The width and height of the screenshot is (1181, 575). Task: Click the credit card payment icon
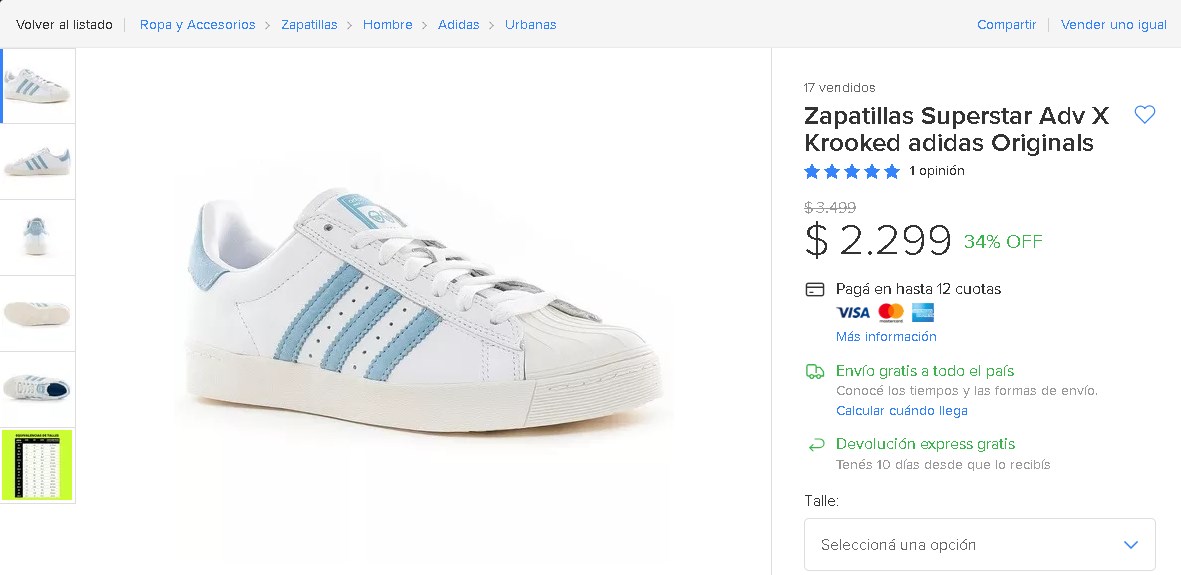[x=815, y=290]
